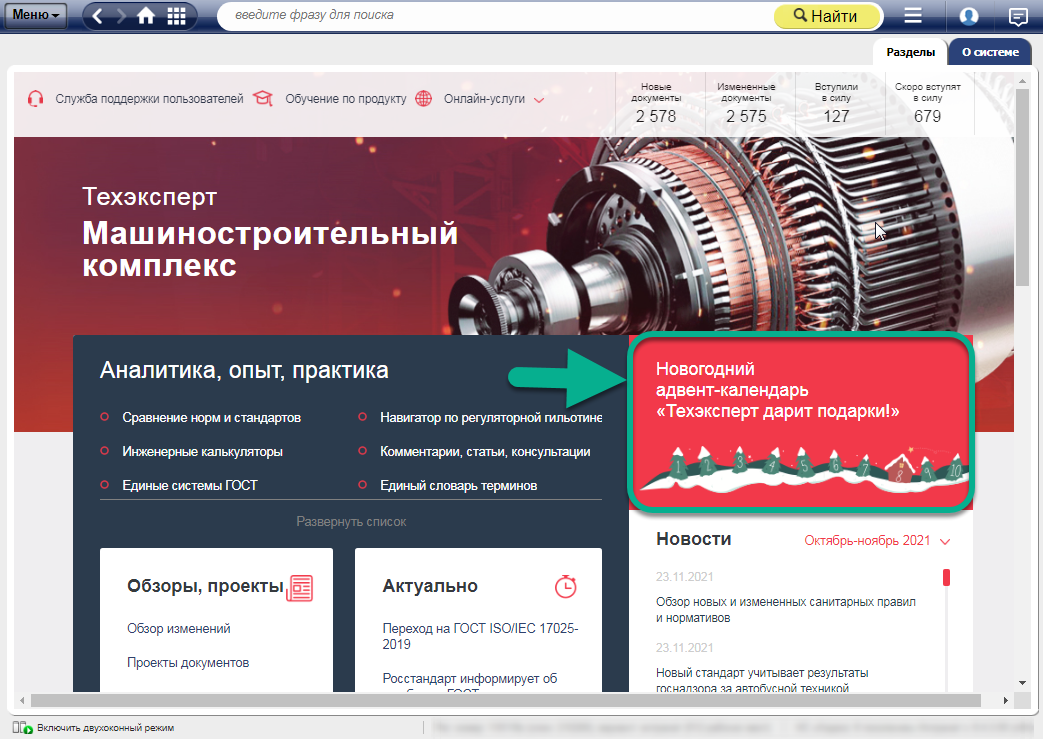Open news Новый стандарт учитывает результаты
This screenshot has width=1043, height=739.
[x=762, y=680]
